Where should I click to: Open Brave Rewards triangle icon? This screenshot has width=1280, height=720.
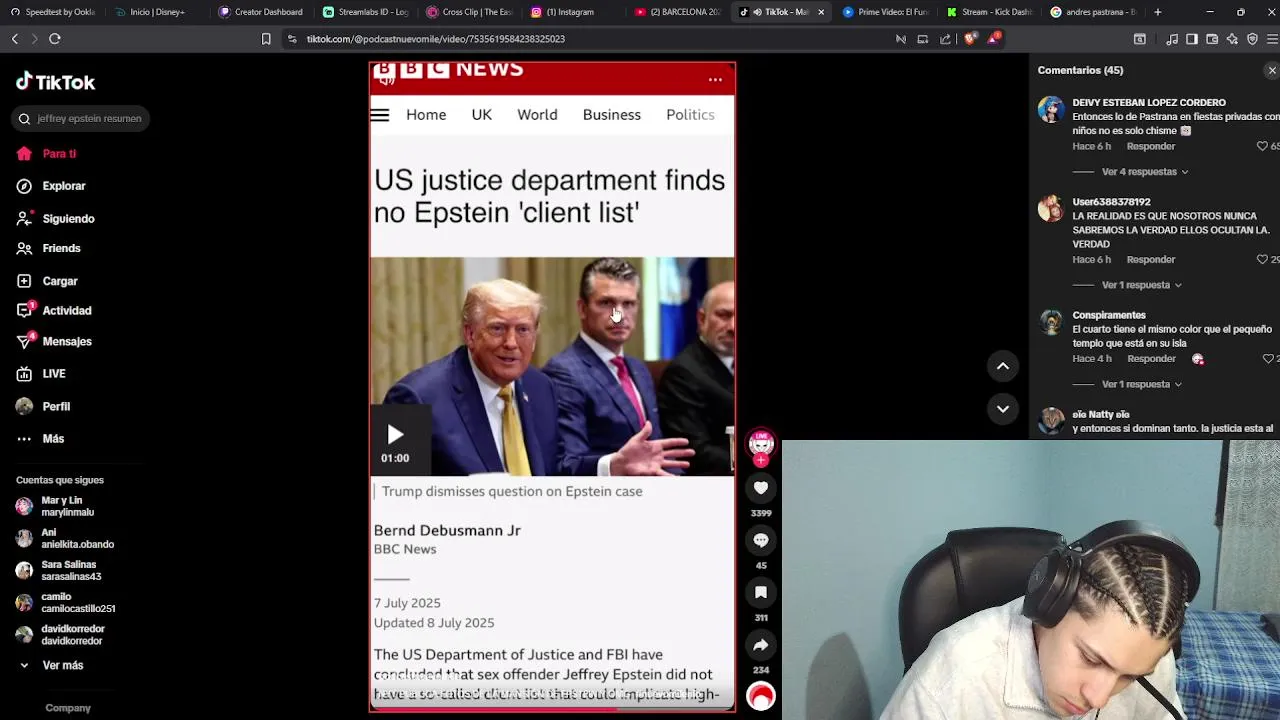pos(993,39)
